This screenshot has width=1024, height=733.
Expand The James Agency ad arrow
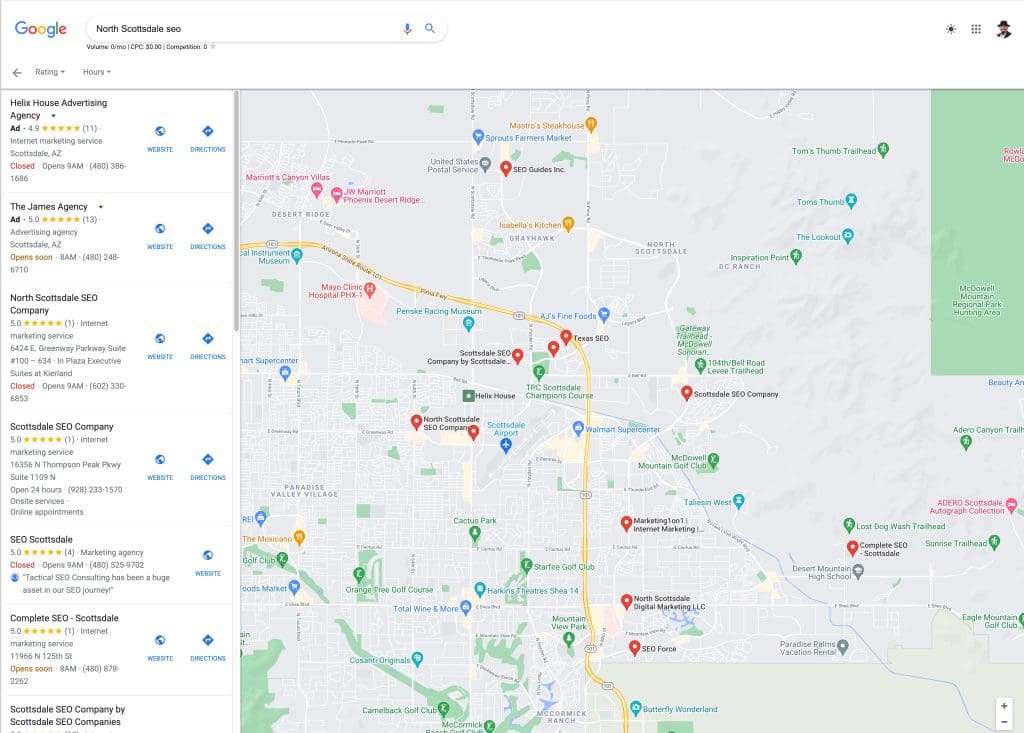point(101,206)
